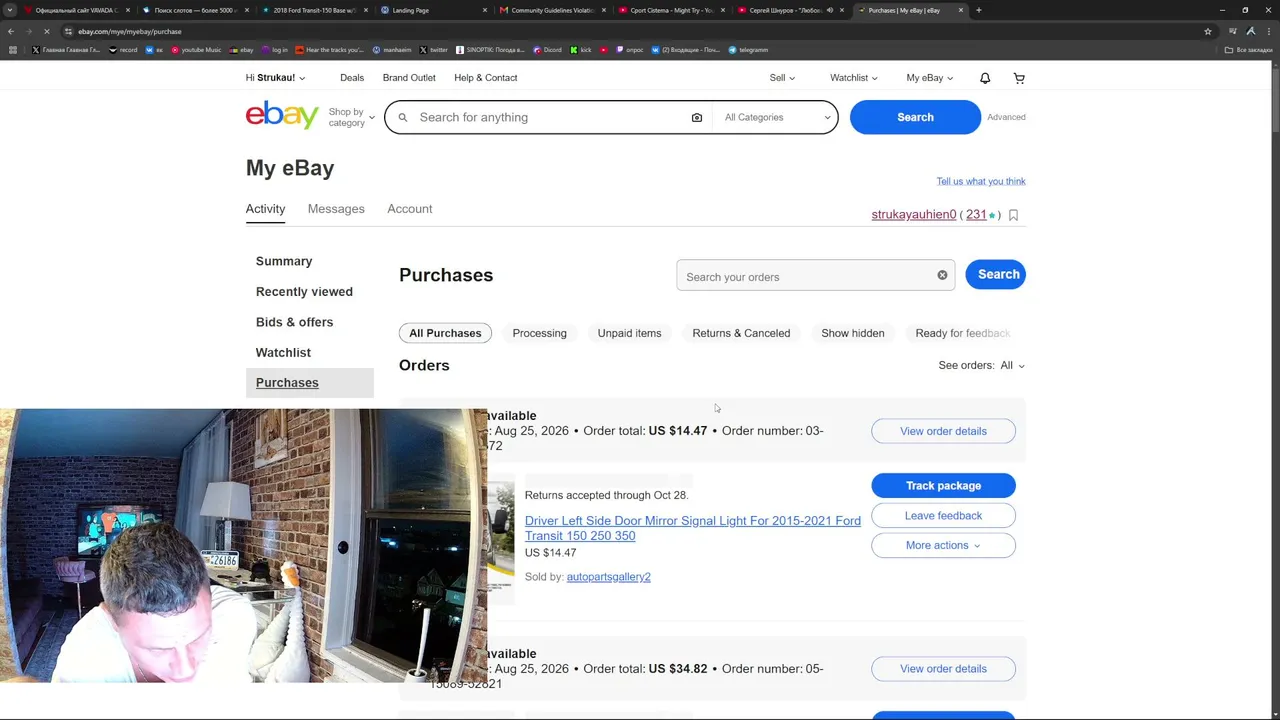Select the Activity tab
Image resolution: width=1280 pixels, height=720 pixels.
(x=265, y=209)
